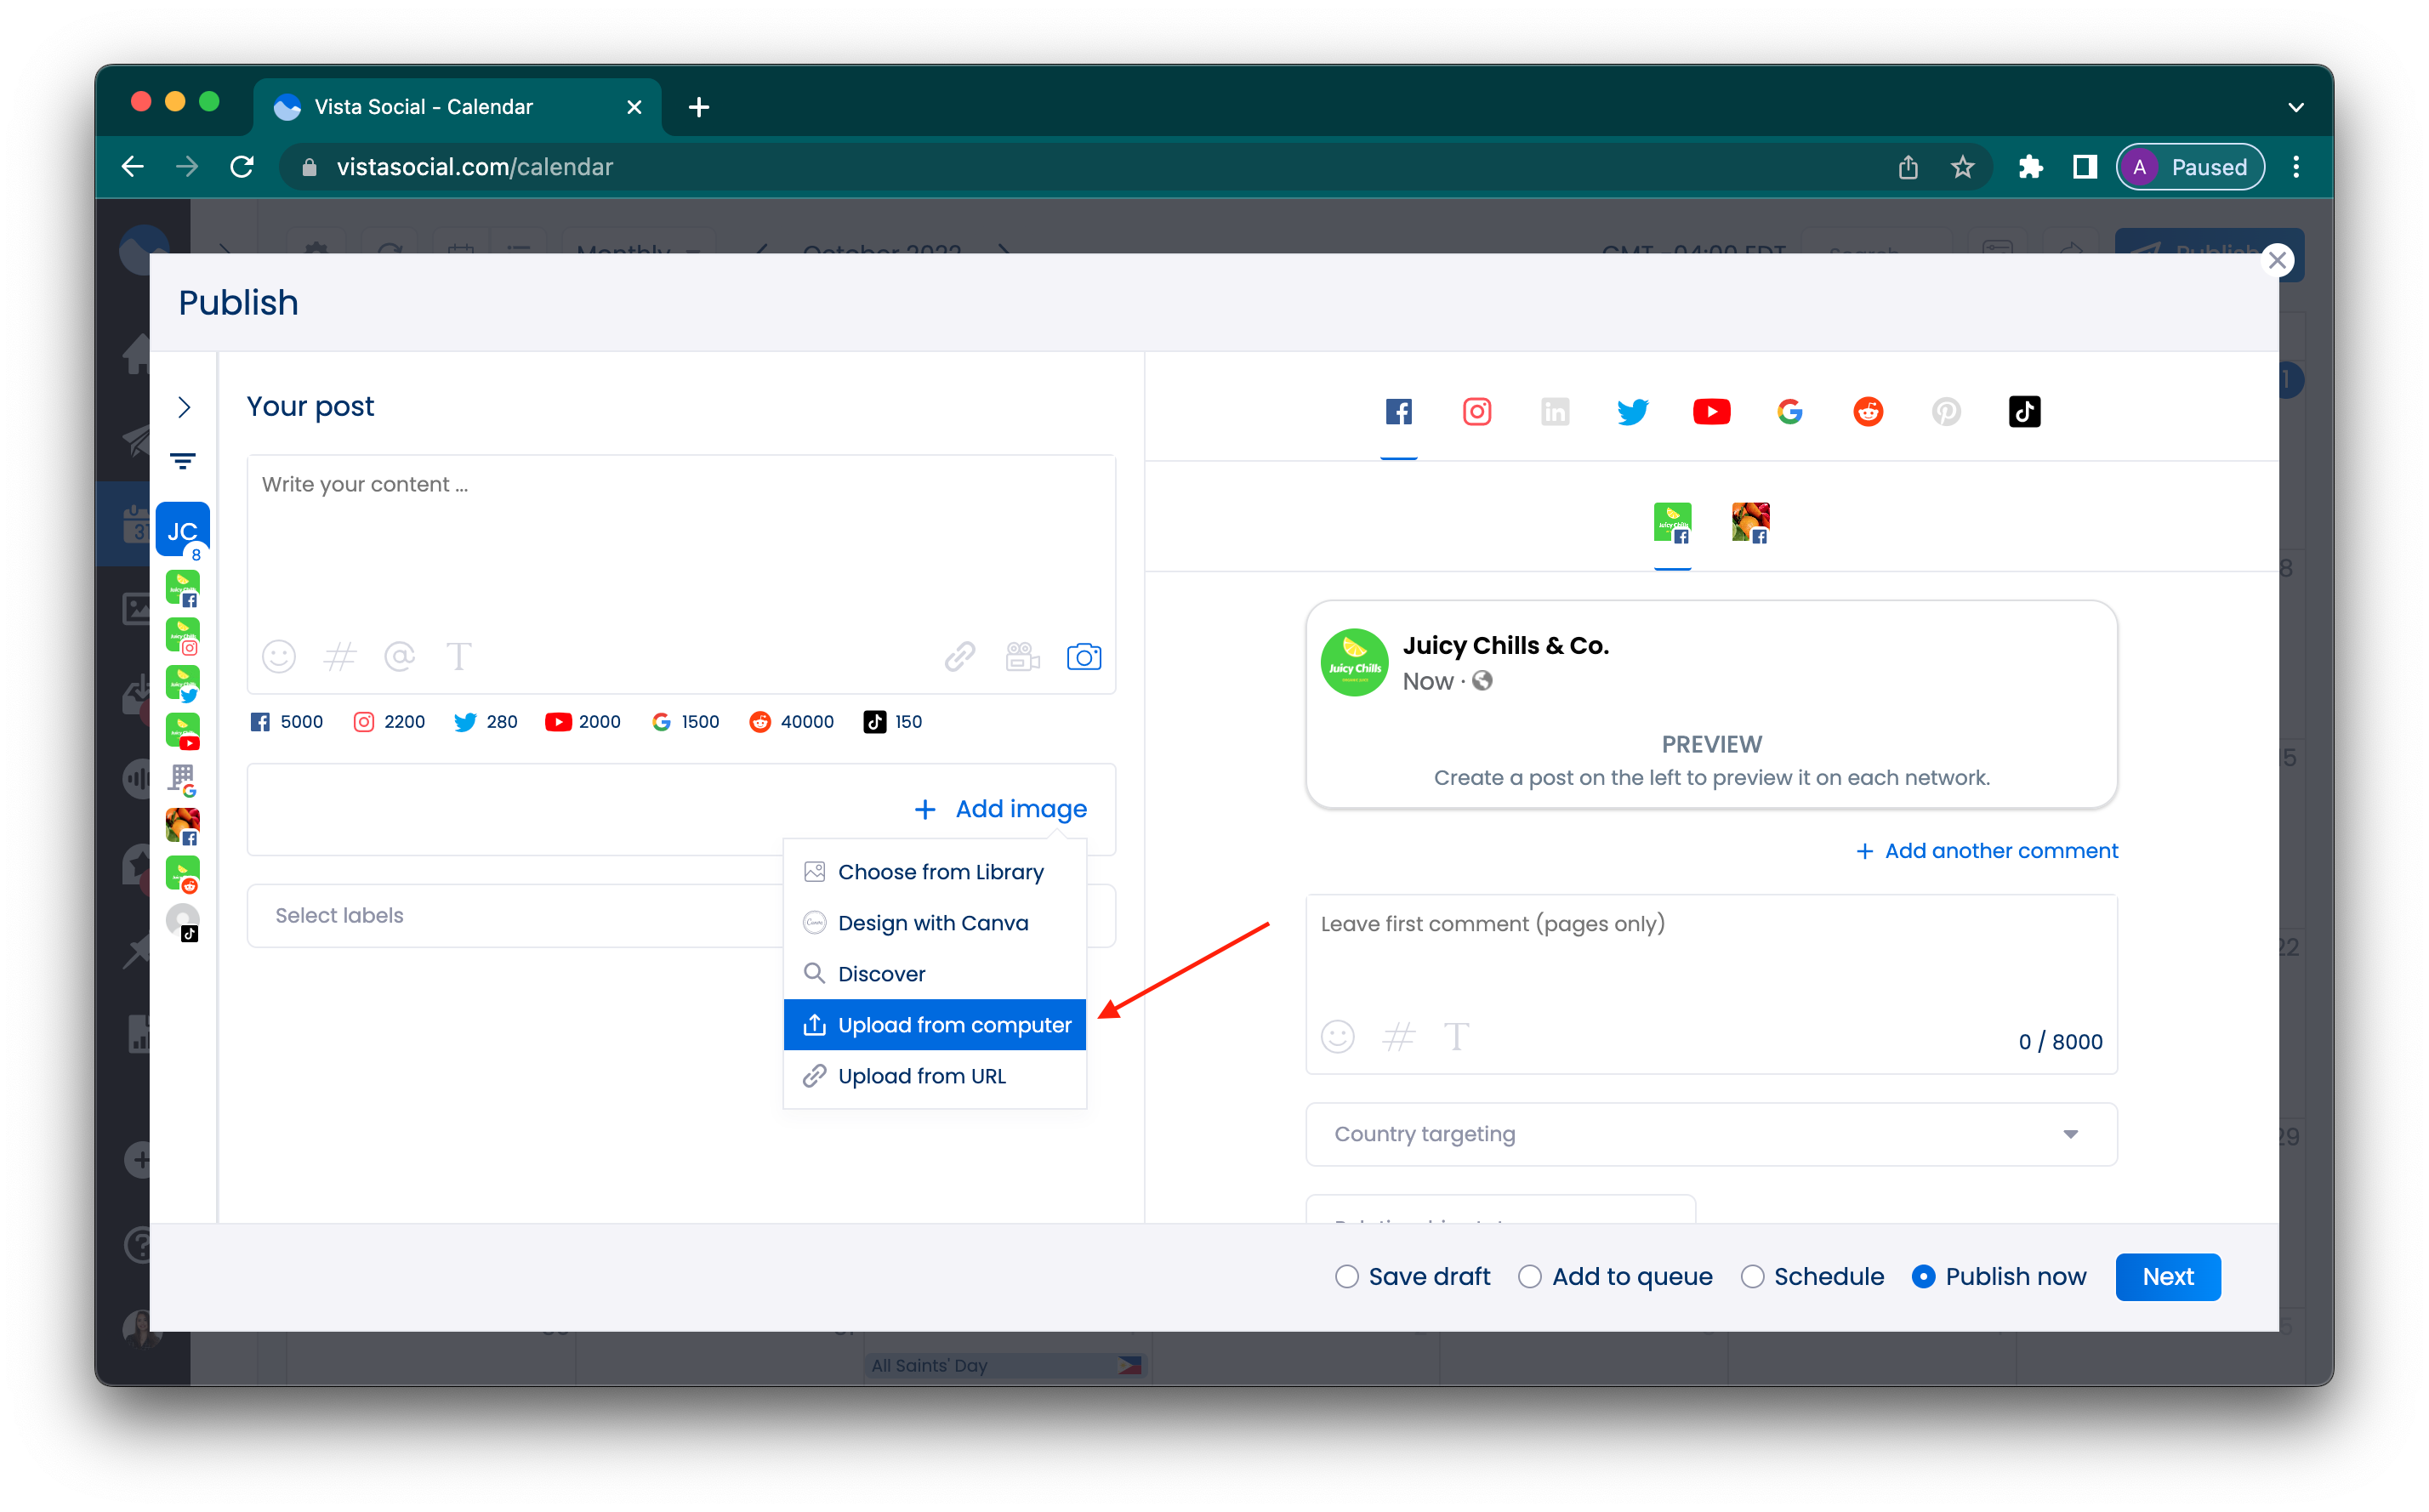Insert hashtag in post editor

[x=340, y=657]
